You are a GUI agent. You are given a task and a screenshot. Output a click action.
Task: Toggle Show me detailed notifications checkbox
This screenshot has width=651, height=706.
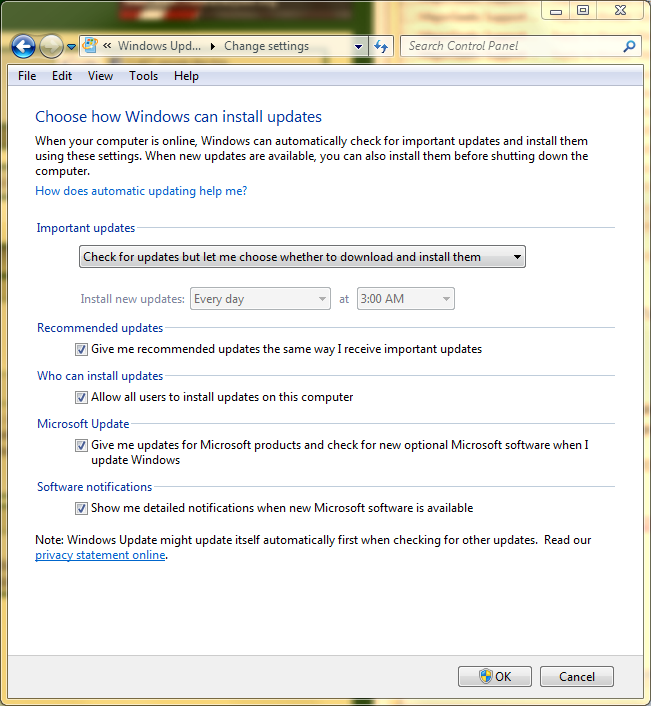pyautogui.click(x=82, y=509)
